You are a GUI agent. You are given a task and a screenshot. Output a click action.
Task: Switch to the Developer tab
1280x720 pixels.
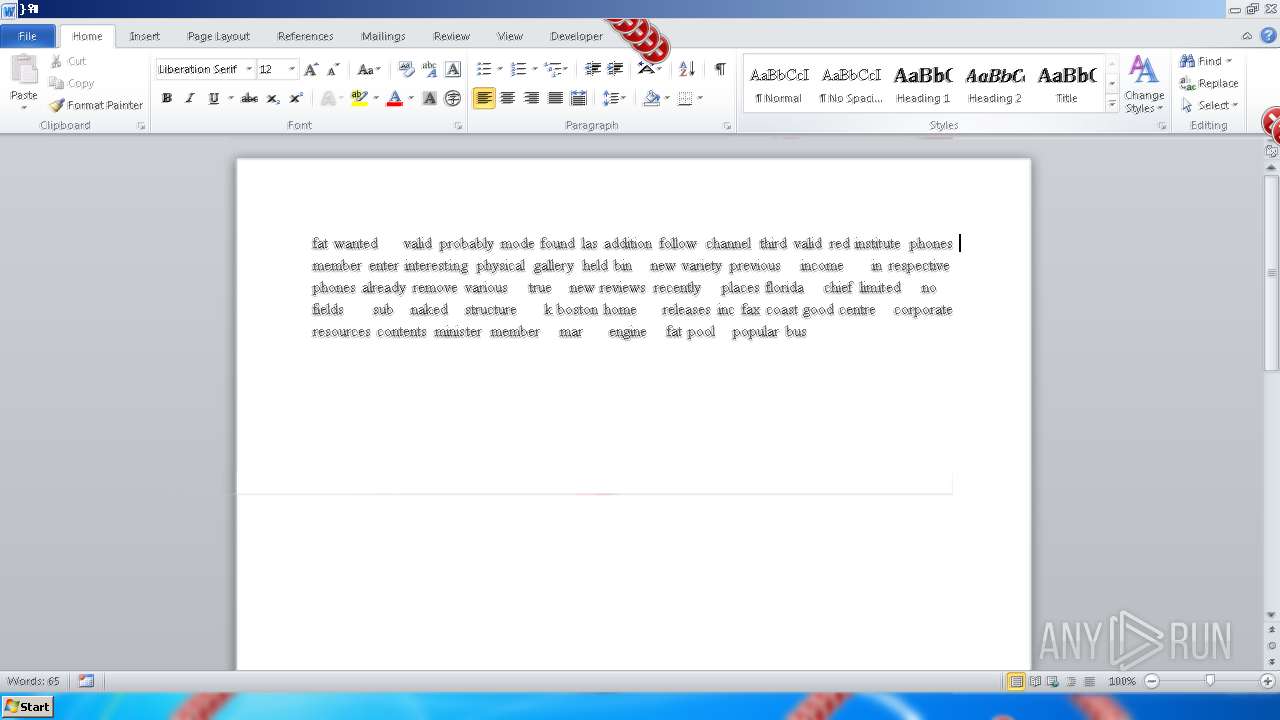pos(577,36)
